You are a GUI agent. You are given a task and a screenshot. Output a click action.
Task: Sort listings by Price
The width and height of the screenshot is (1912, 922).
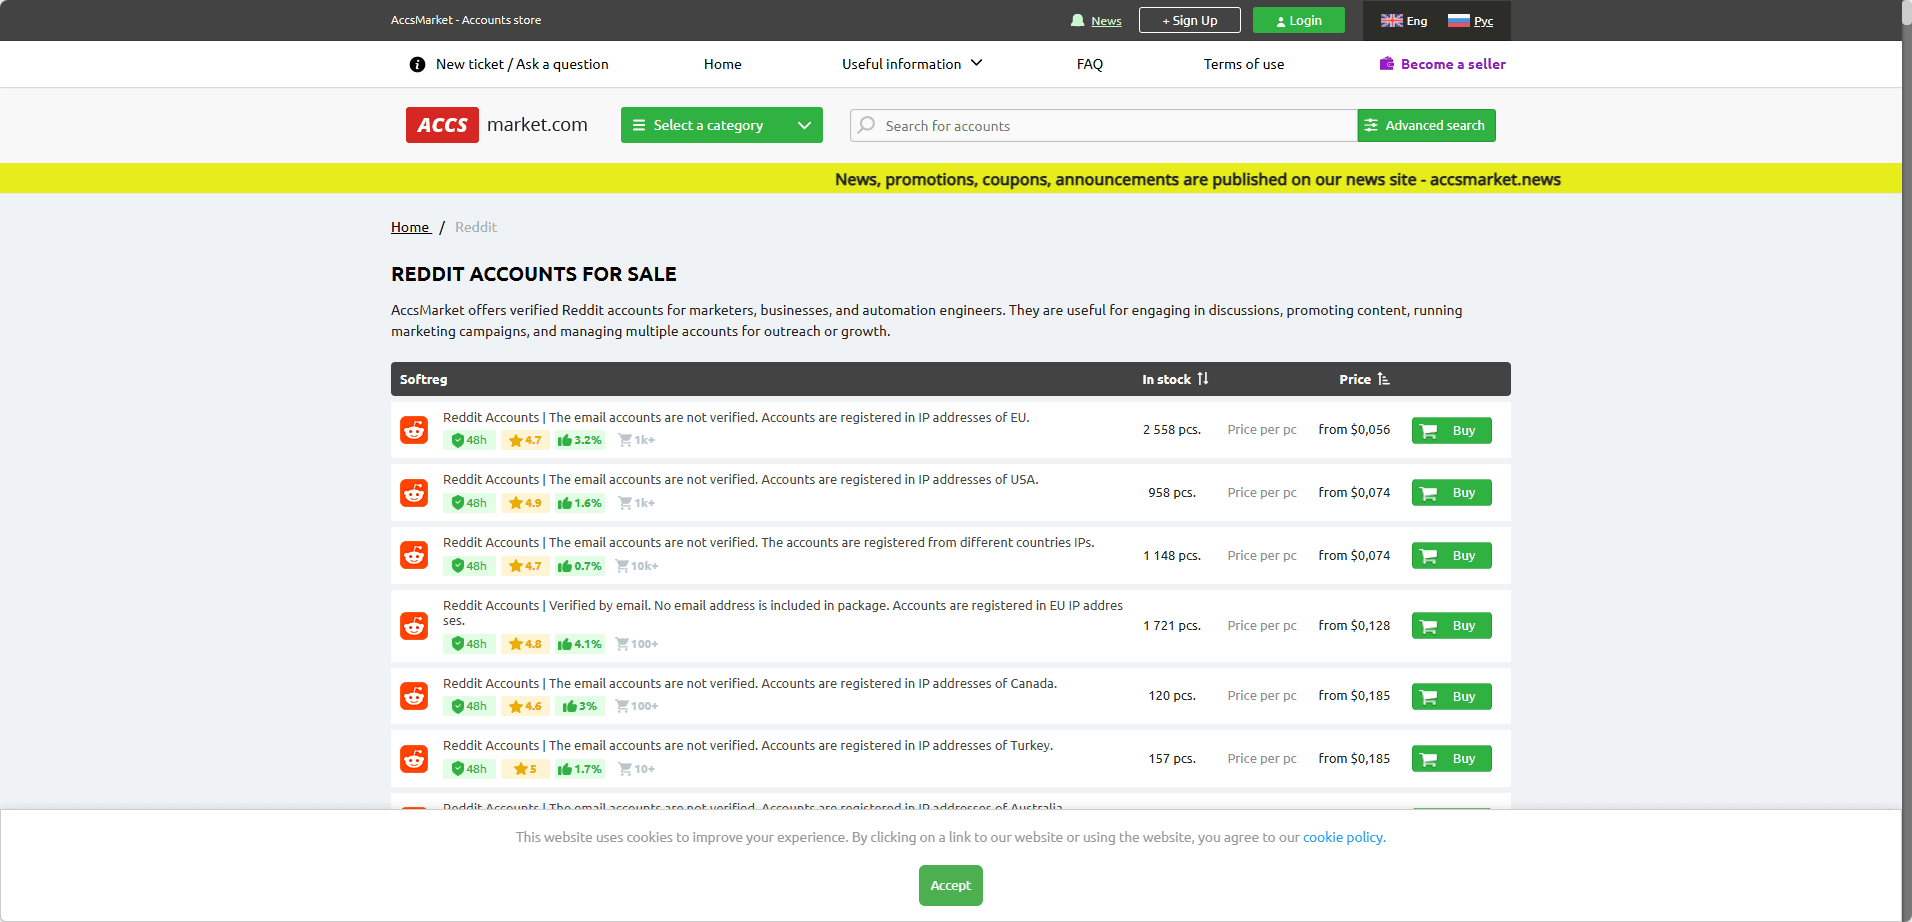(1365, 379)
